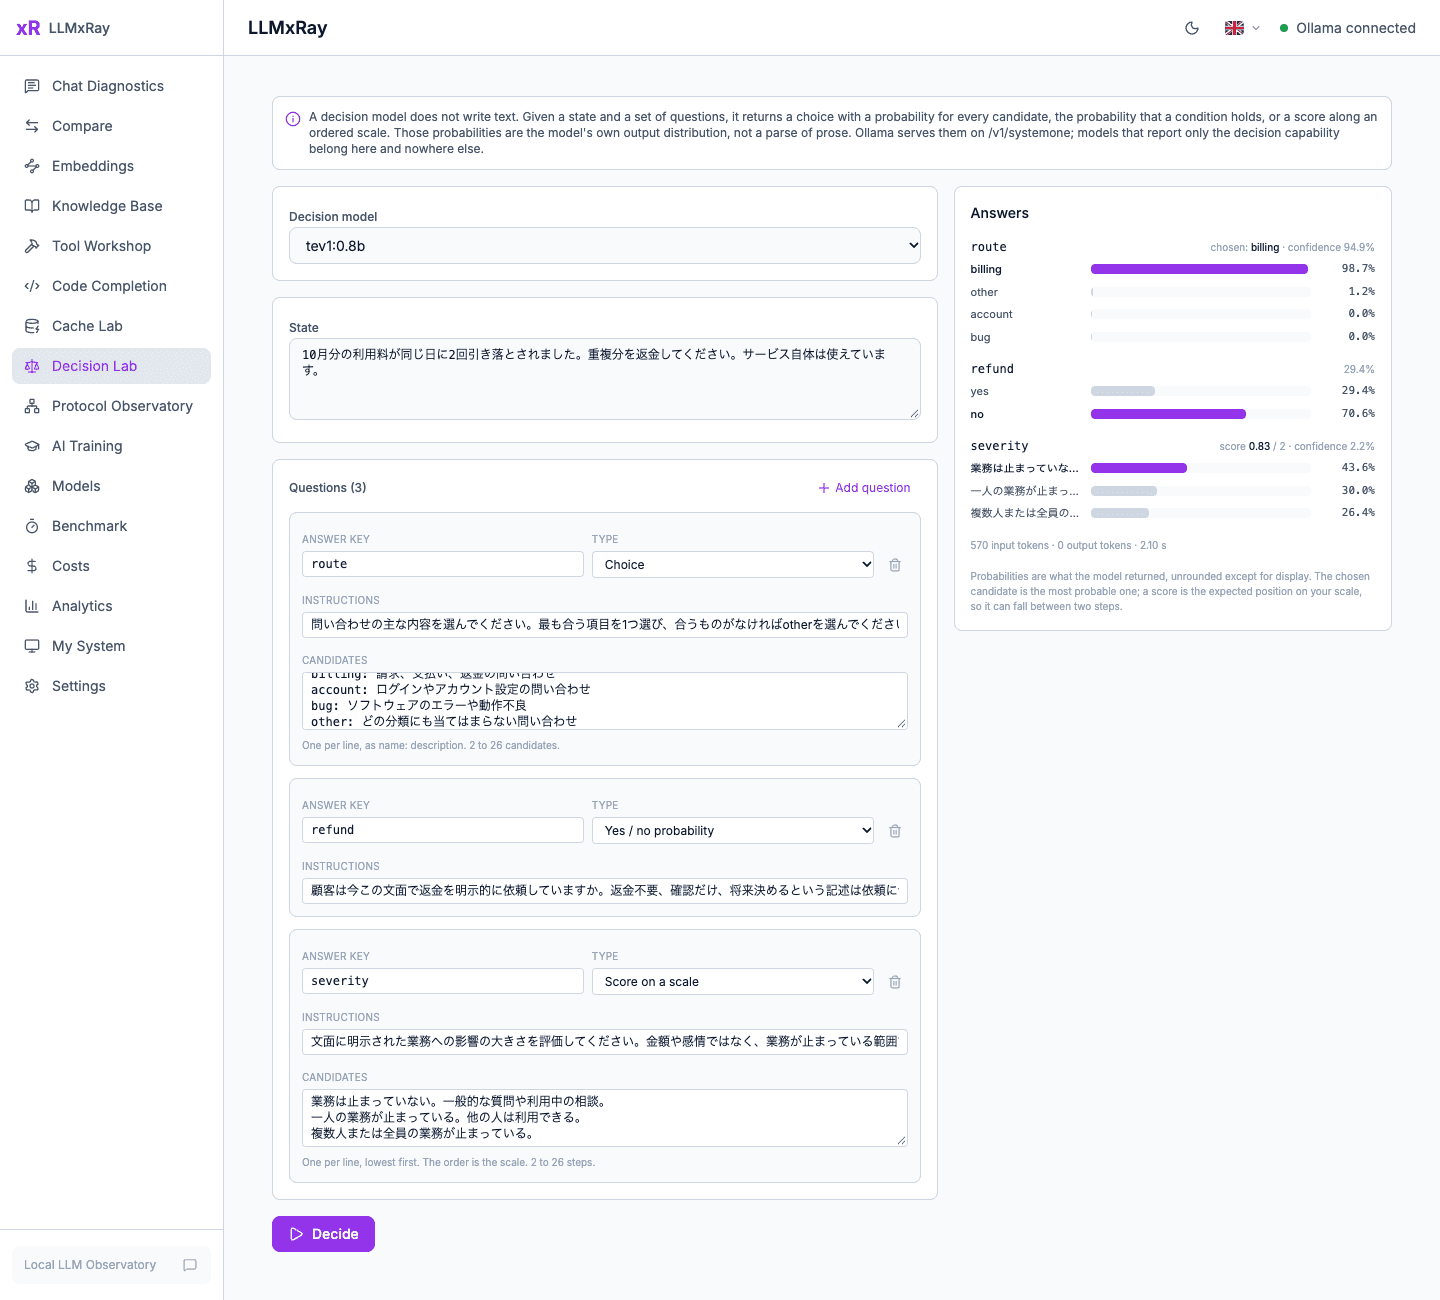This screenshot has height=1300, width=1440.
Task: Click into the State text area
Action: (605, 379)
